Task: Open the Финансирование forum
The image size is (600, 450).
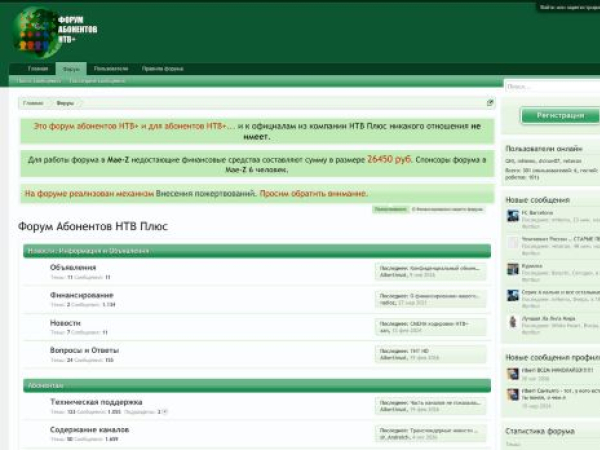Action: (82, 295)
